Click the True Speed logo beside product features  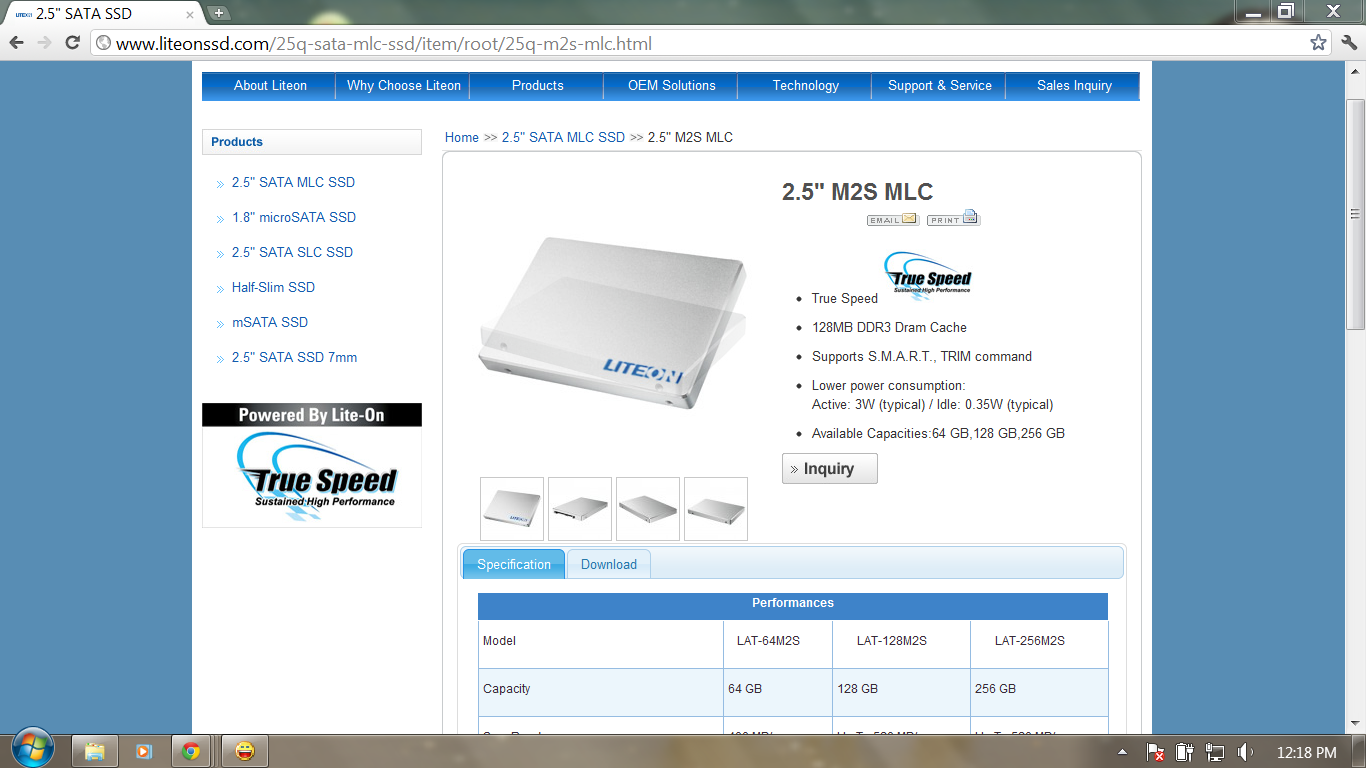tap(928, 276)
